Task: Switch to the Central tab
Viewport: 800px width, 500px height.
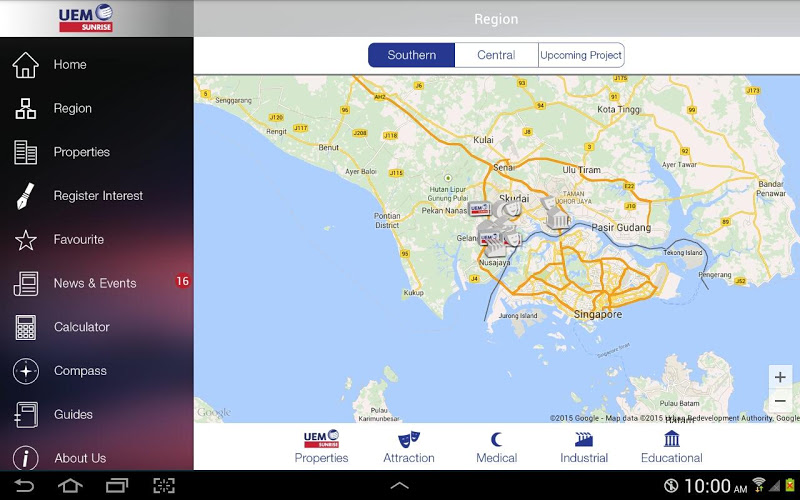Action: click(x=496, y=55)
